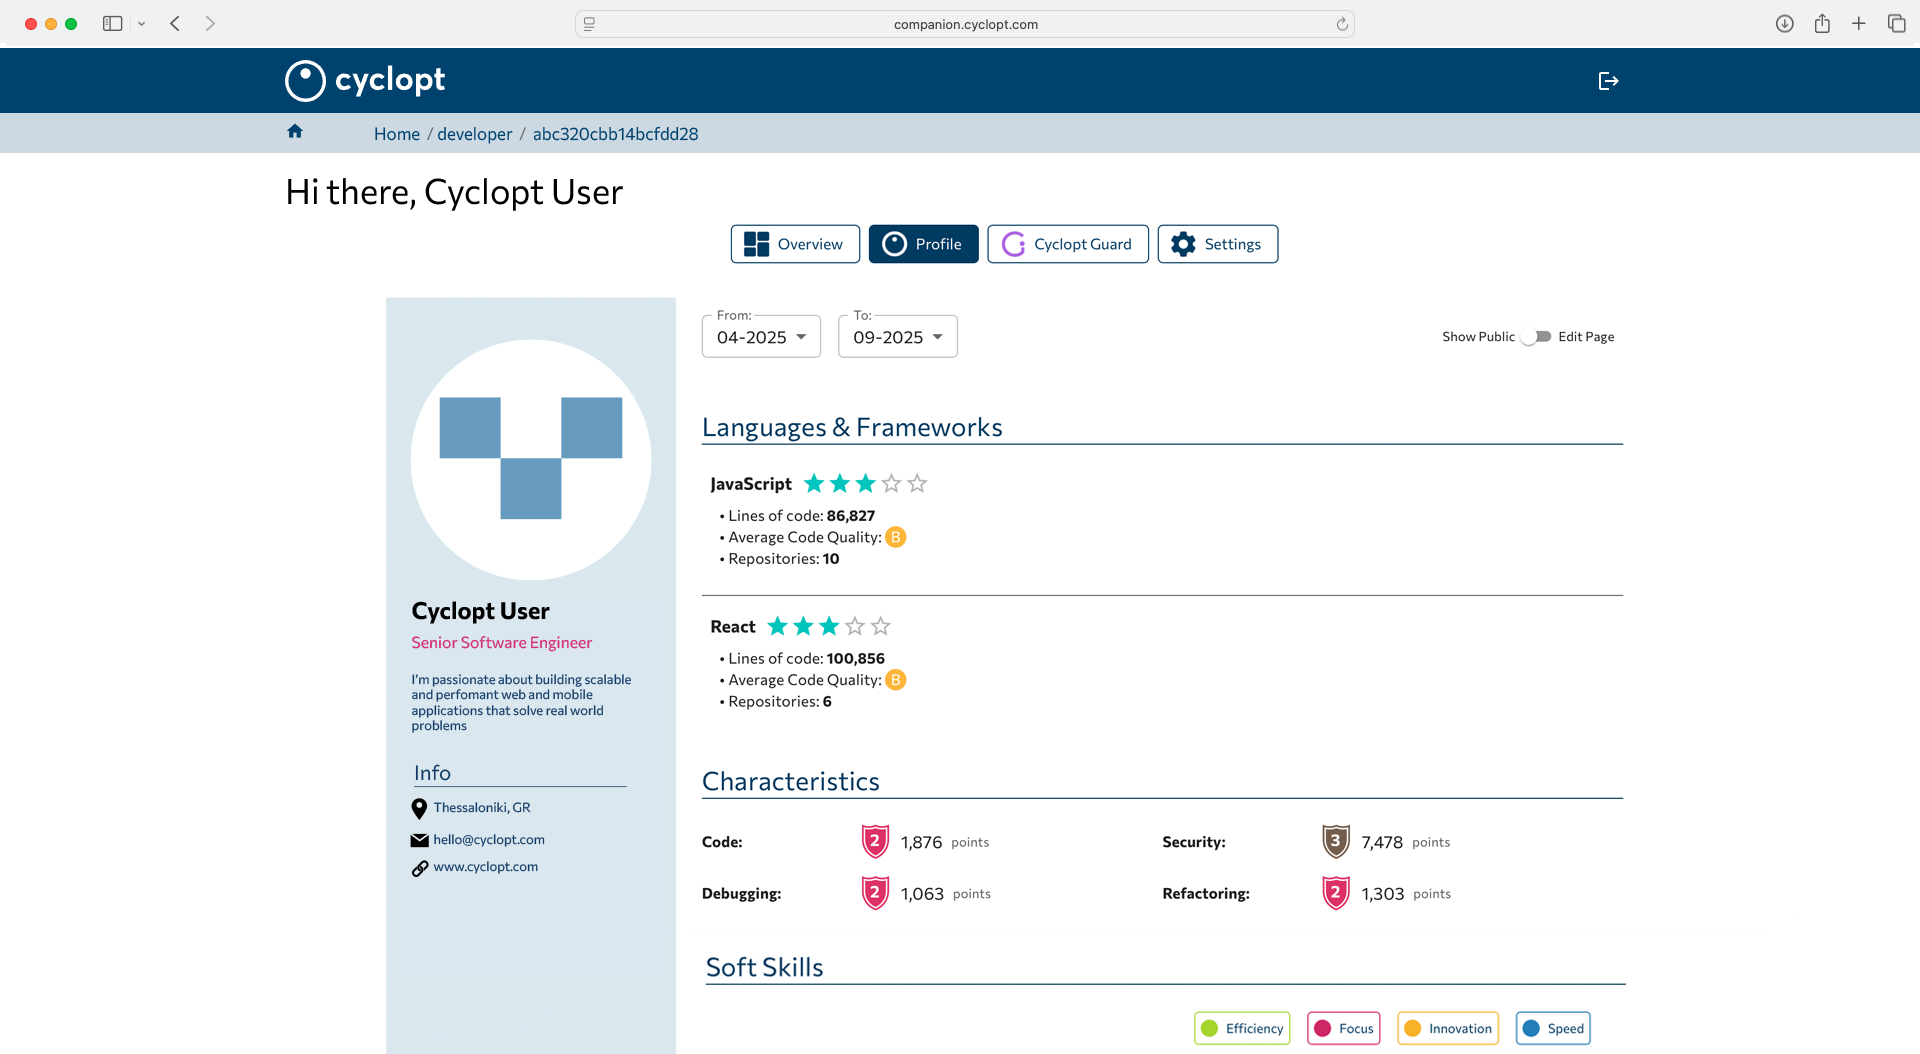Click the Settings gear icon
The image size is (1920, 1054).
(1183, 244)
